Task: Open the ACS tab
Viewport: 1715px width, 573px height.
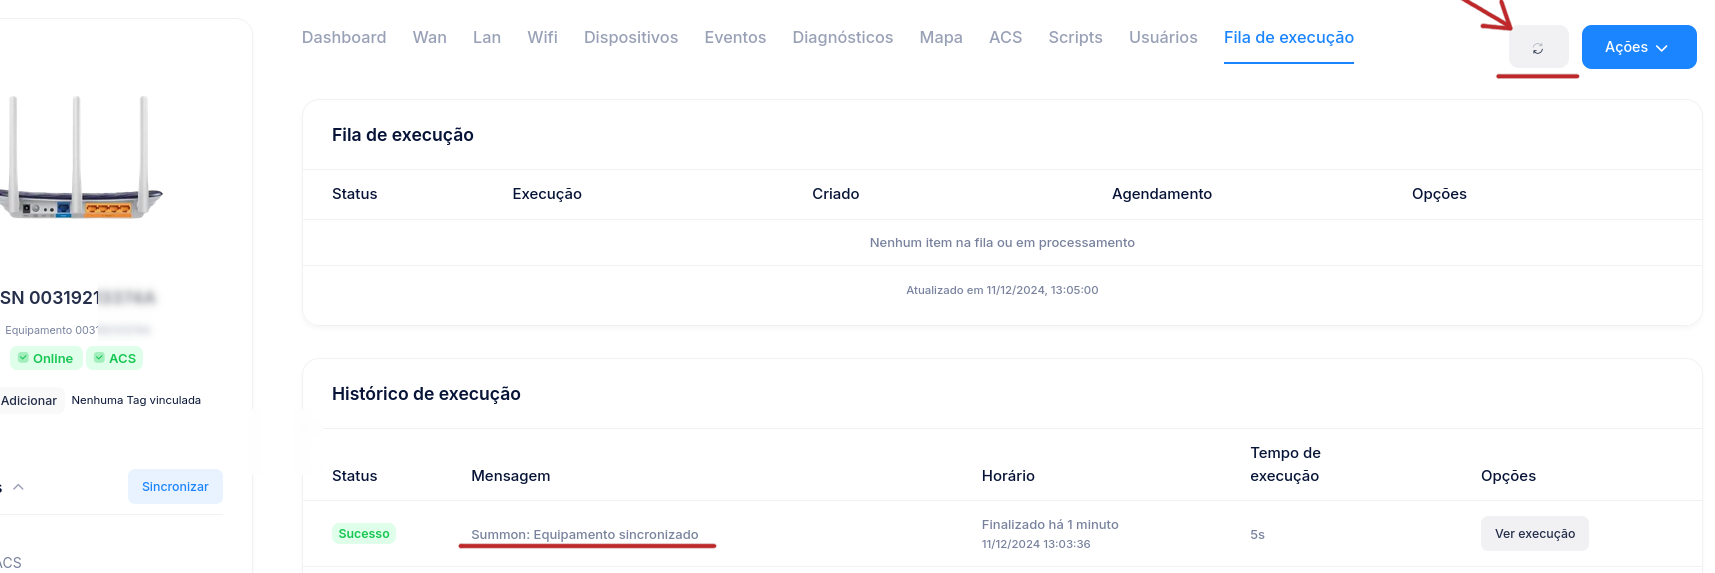Action: [1005, 37]
